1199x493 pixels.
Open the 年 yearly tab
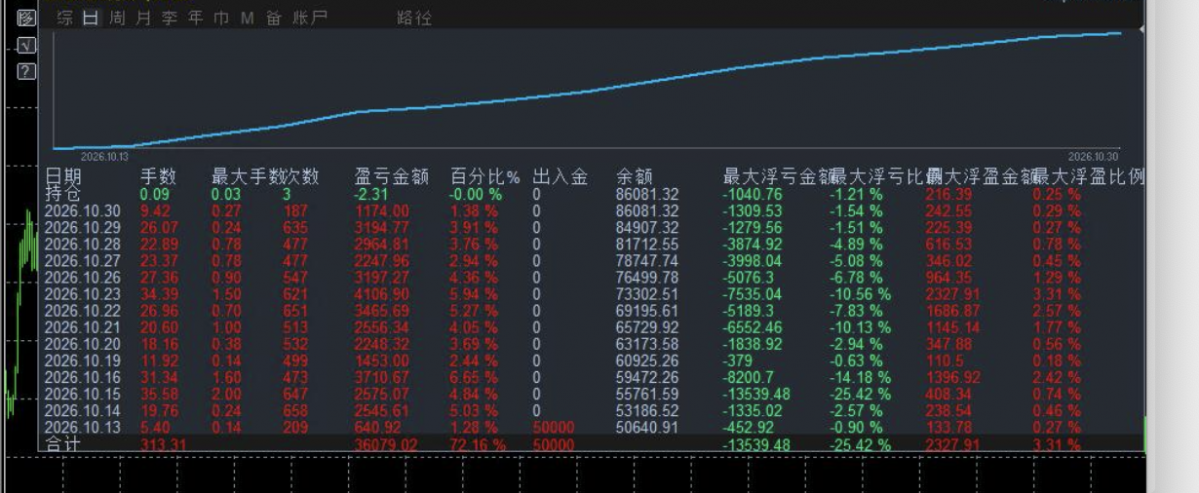click(x=196, y=18)
